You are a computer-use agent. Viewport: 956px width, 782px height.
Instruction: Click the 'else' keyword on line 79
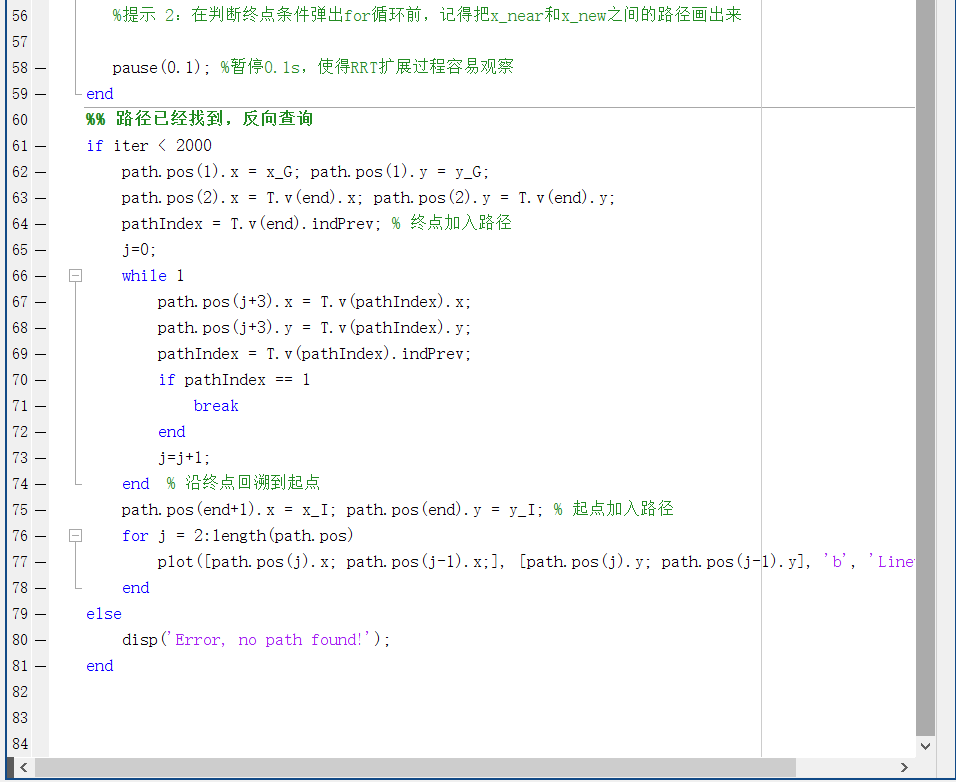pyautogui.click(x=104, y=614)
